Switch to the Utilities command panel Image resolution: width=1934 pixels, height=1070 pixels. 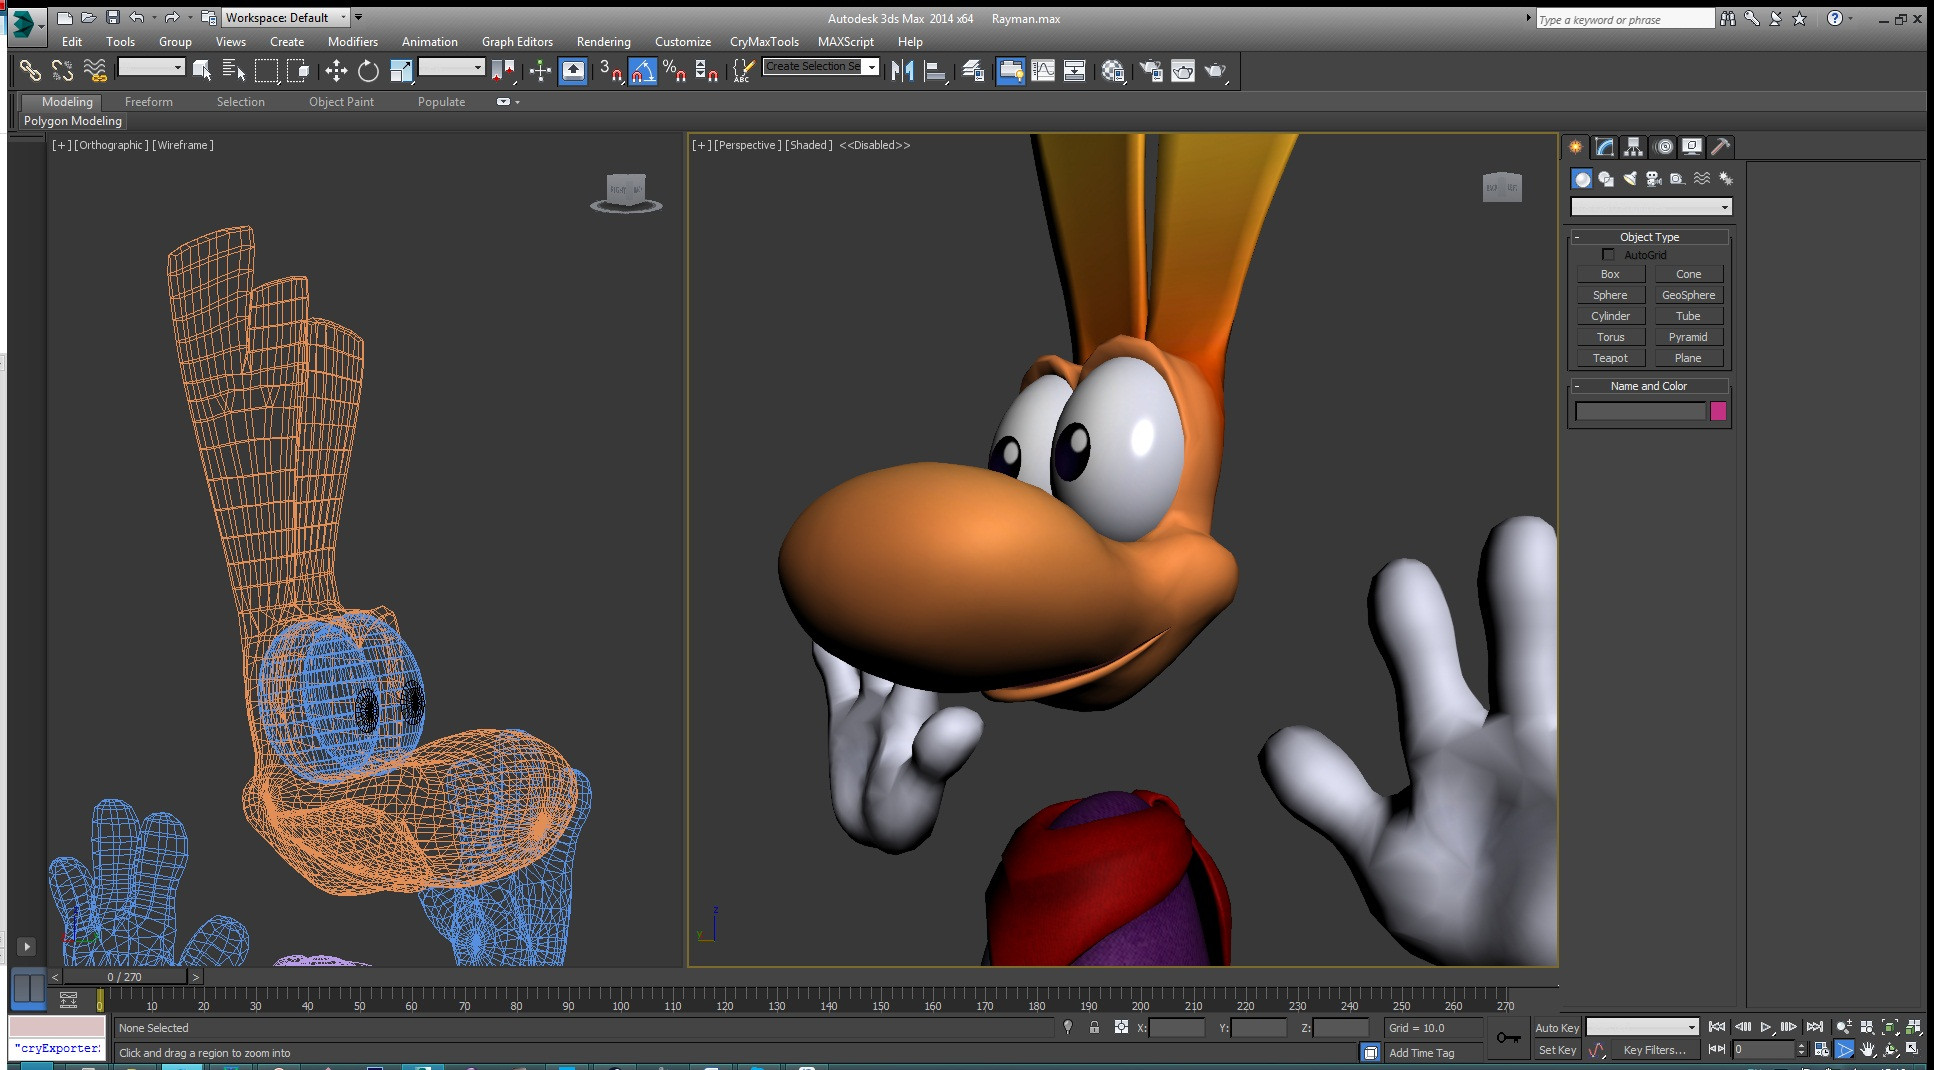coord(1720,147)
